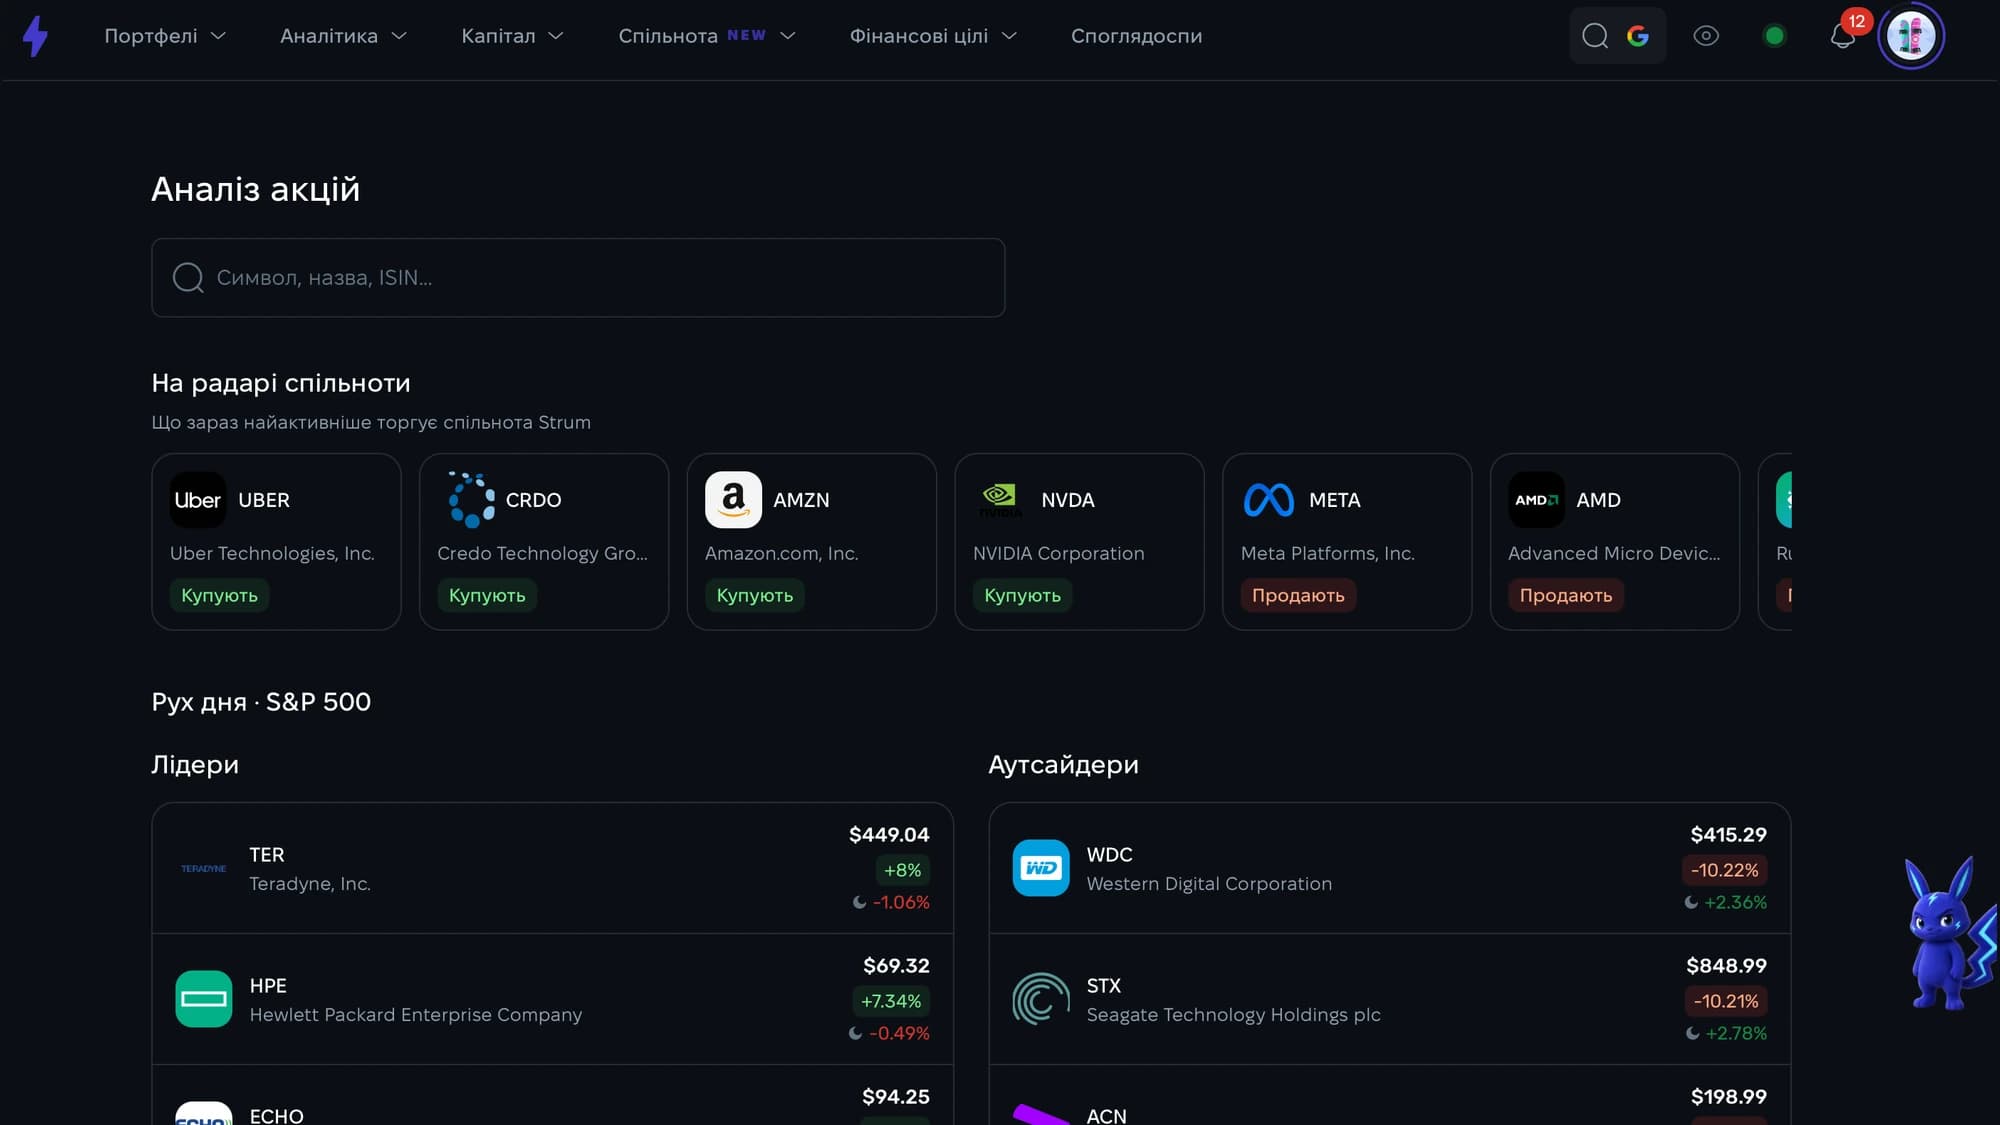Click the stock search input field
The image size is (2000, 1125).
578,278
